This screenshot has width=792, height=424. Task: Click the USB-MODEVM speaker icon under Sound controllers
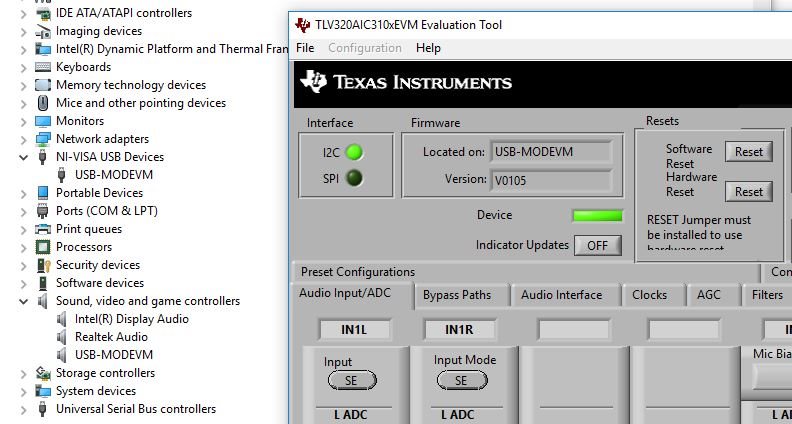tap(62, 355)
